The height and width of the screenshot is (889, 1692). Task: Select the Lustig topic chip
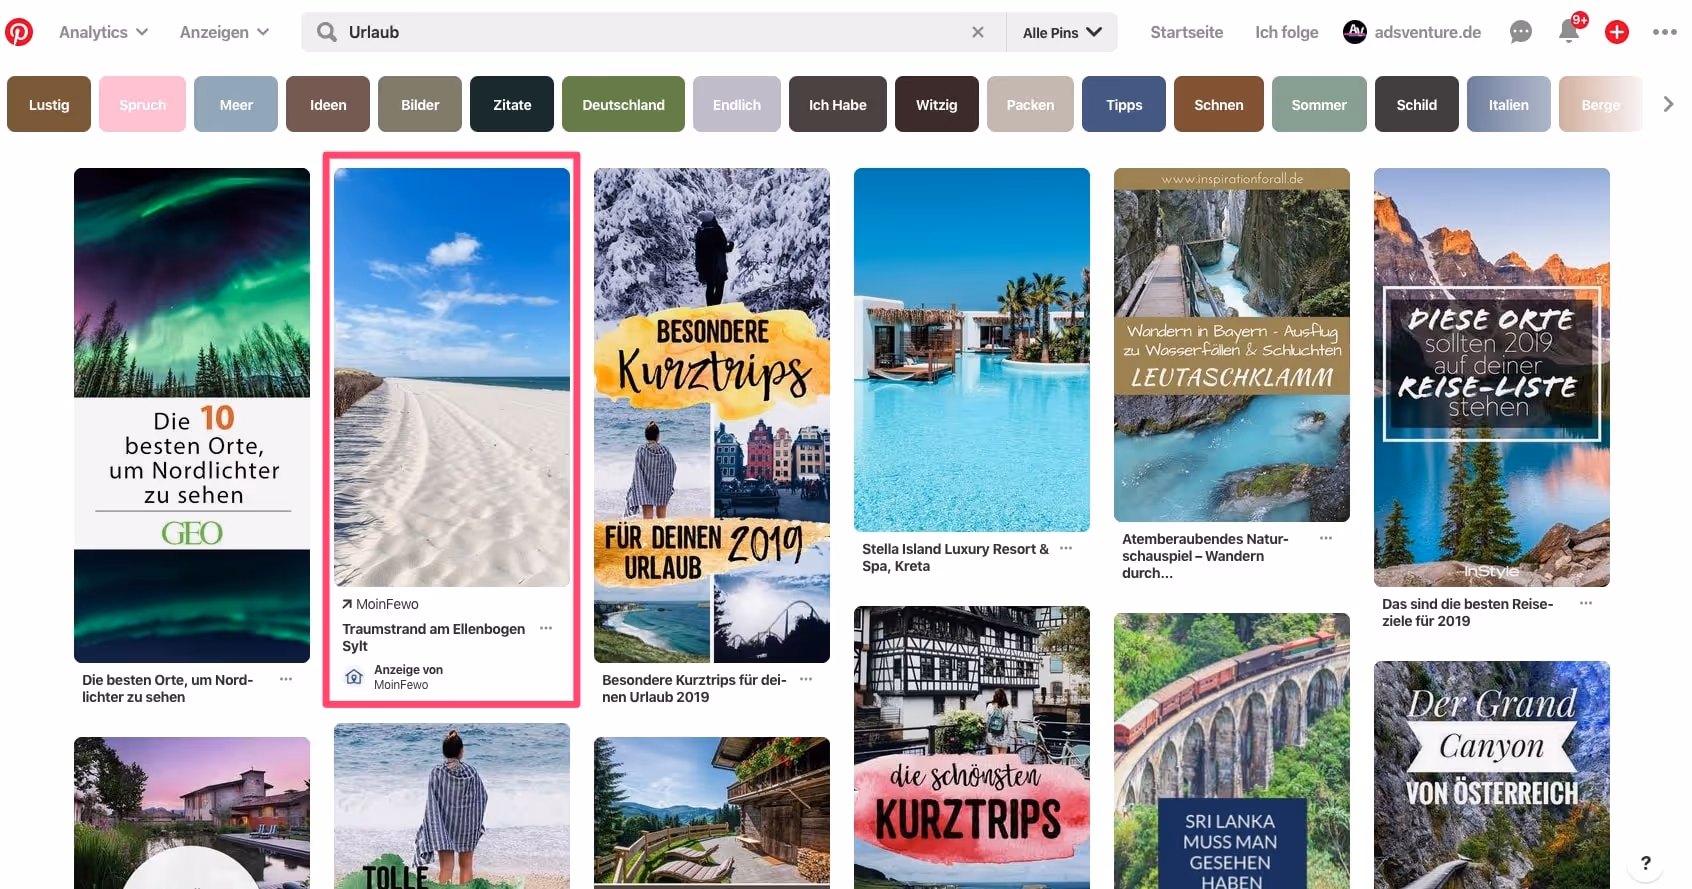[x=49, y=104]
